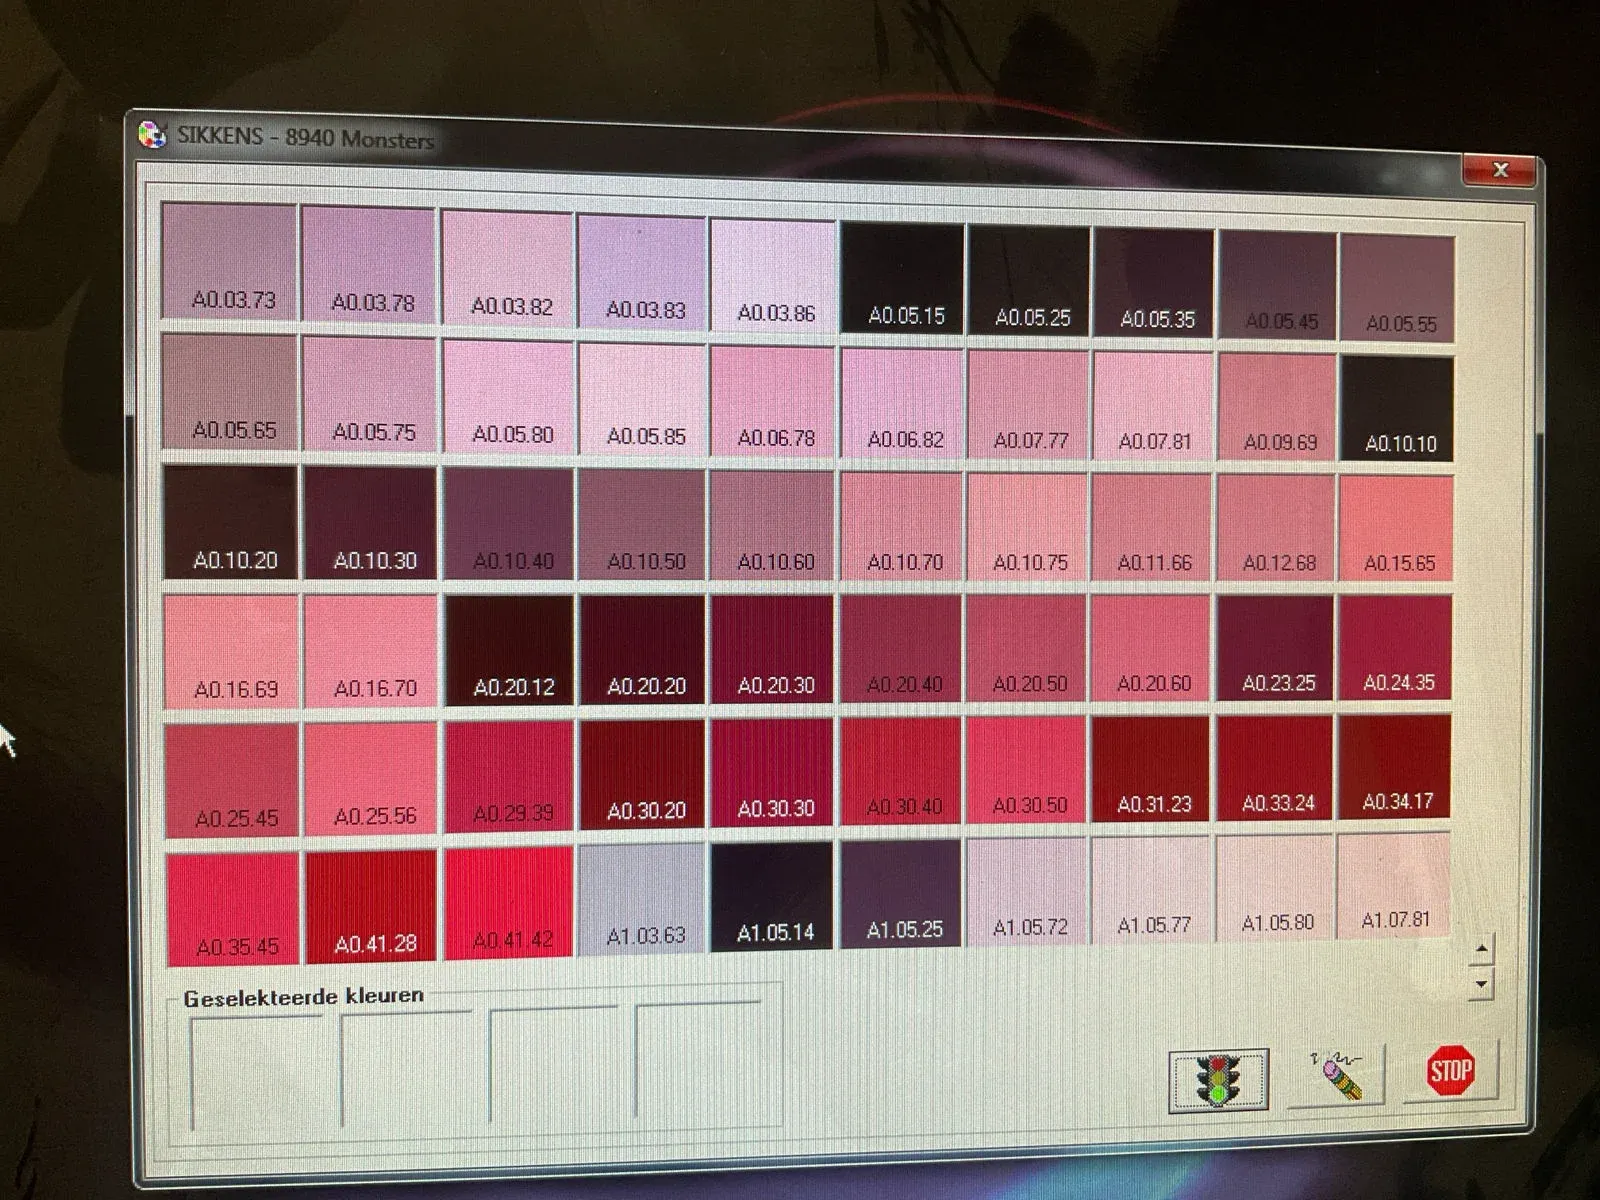Image resolution: width=1600 pixels, height=1200 pixels.
Task: Click the traffic light confirm icon
Action: 1219,1080
